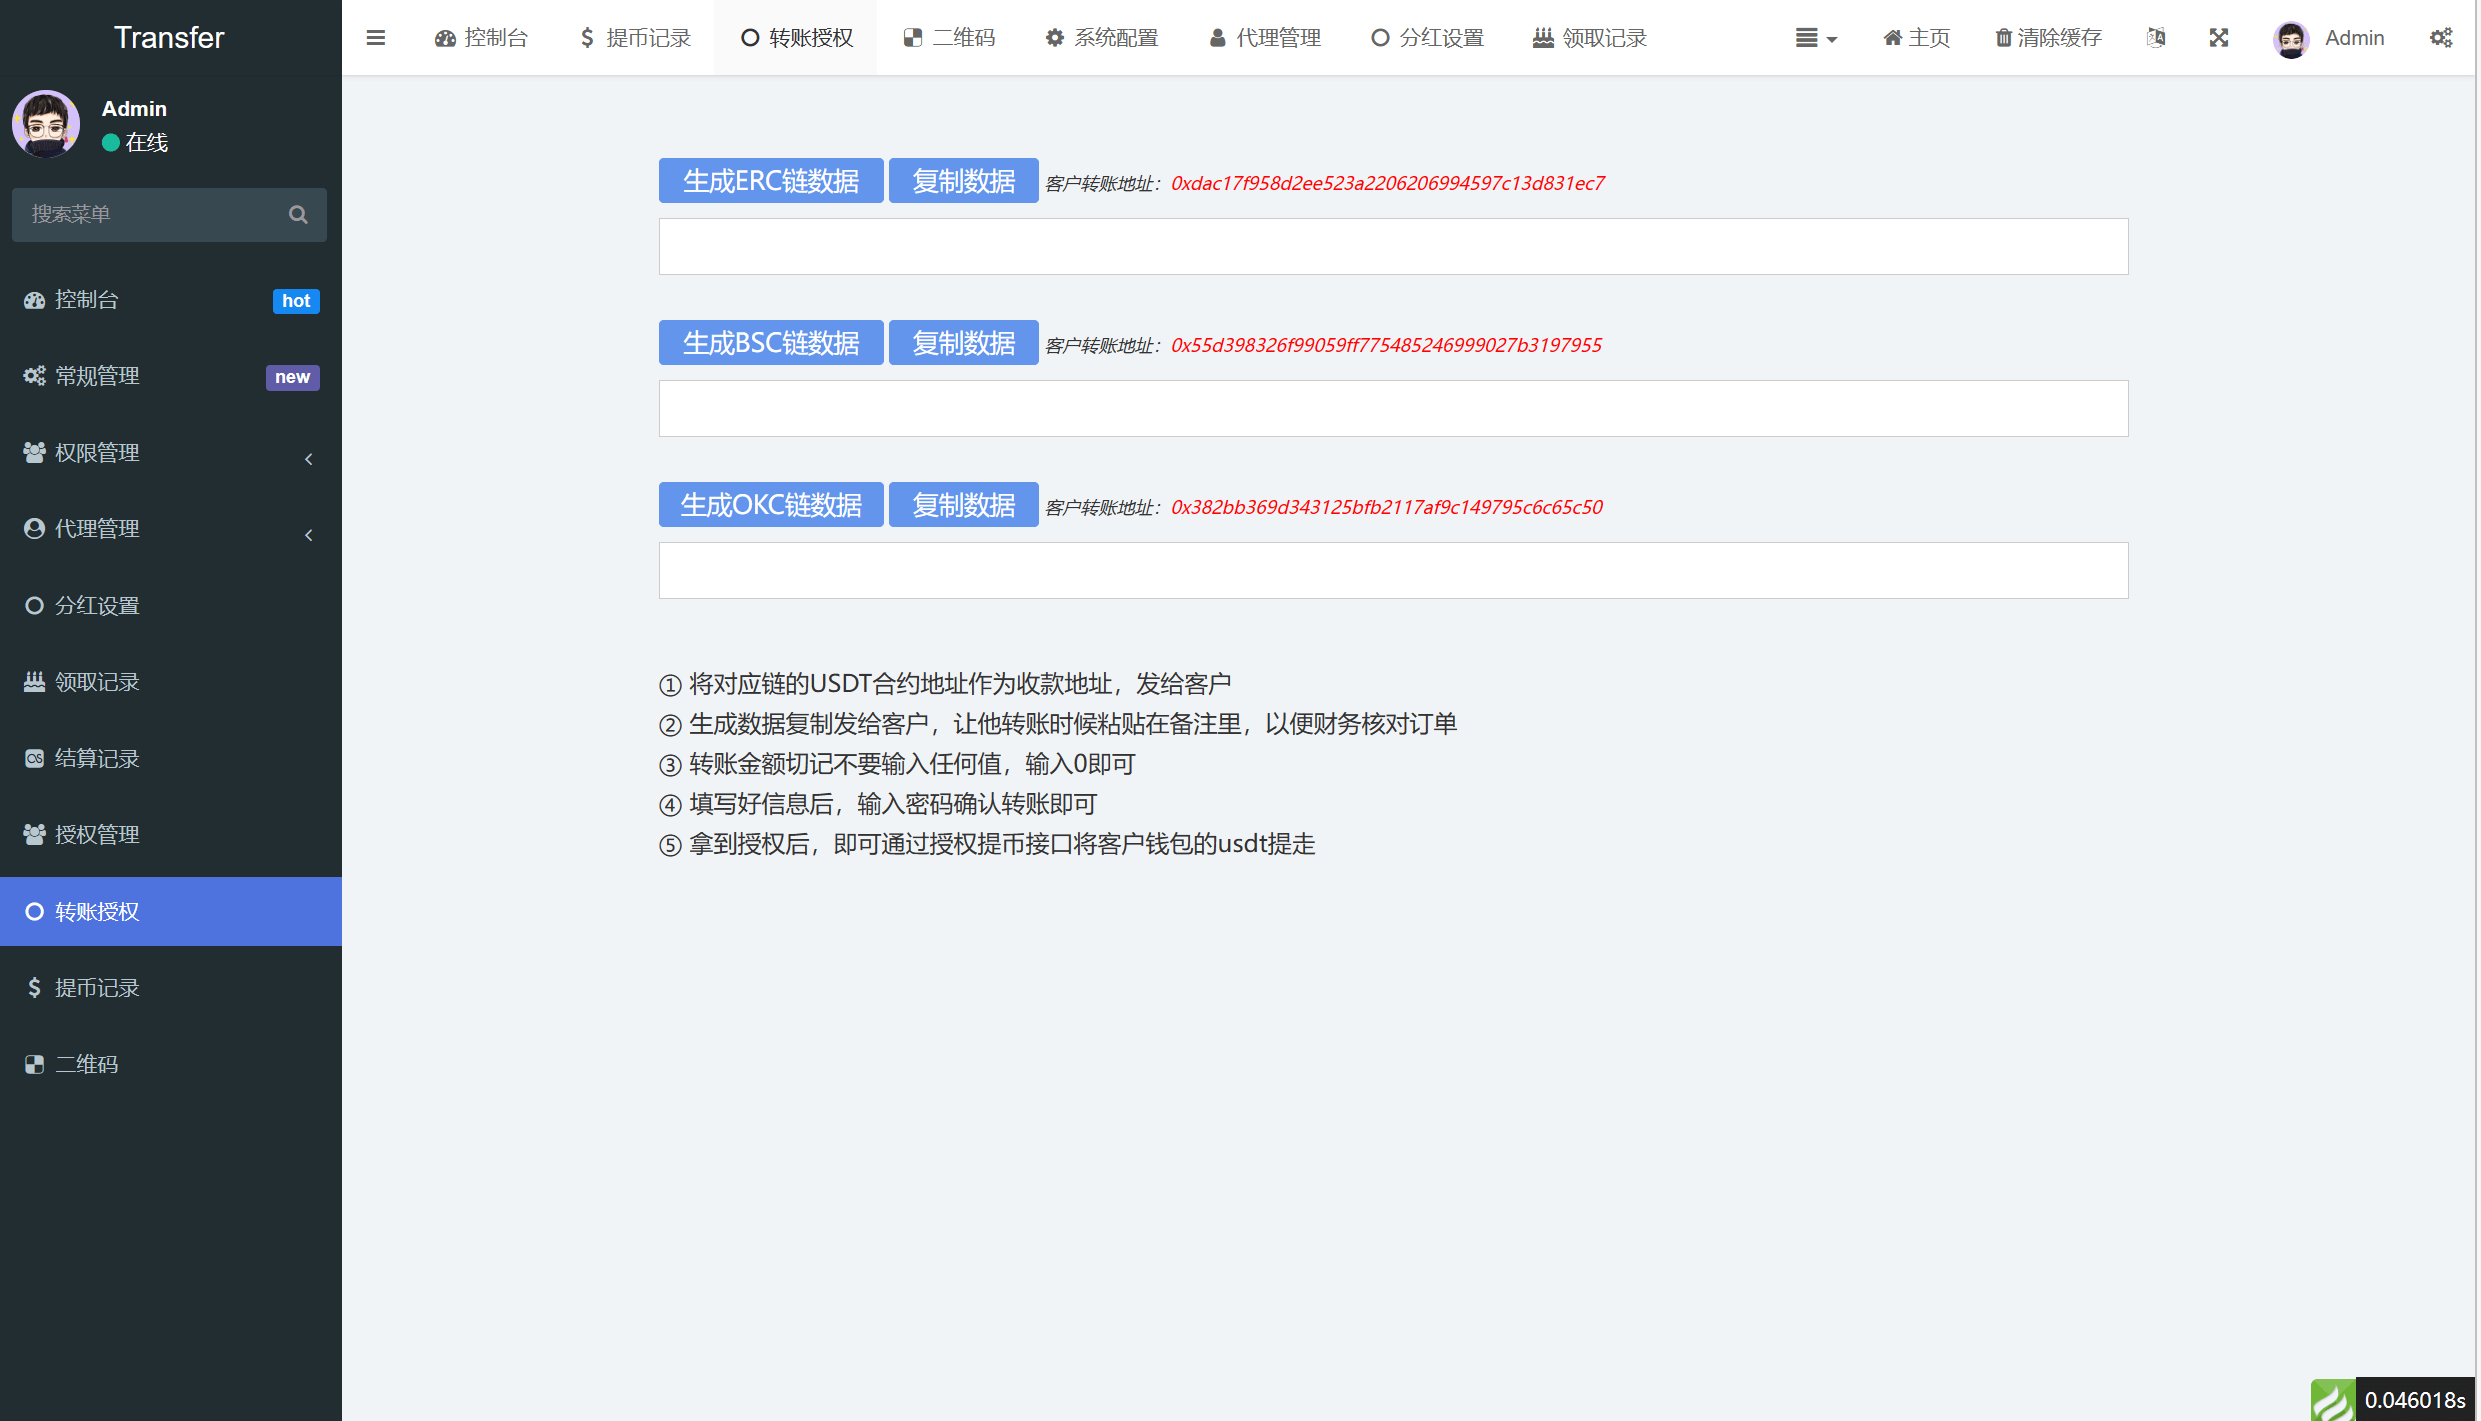This screenshot has height=1421, width=2481.
Task: Focus the OKC chain data text box
Action: (x=1393, y=571)
